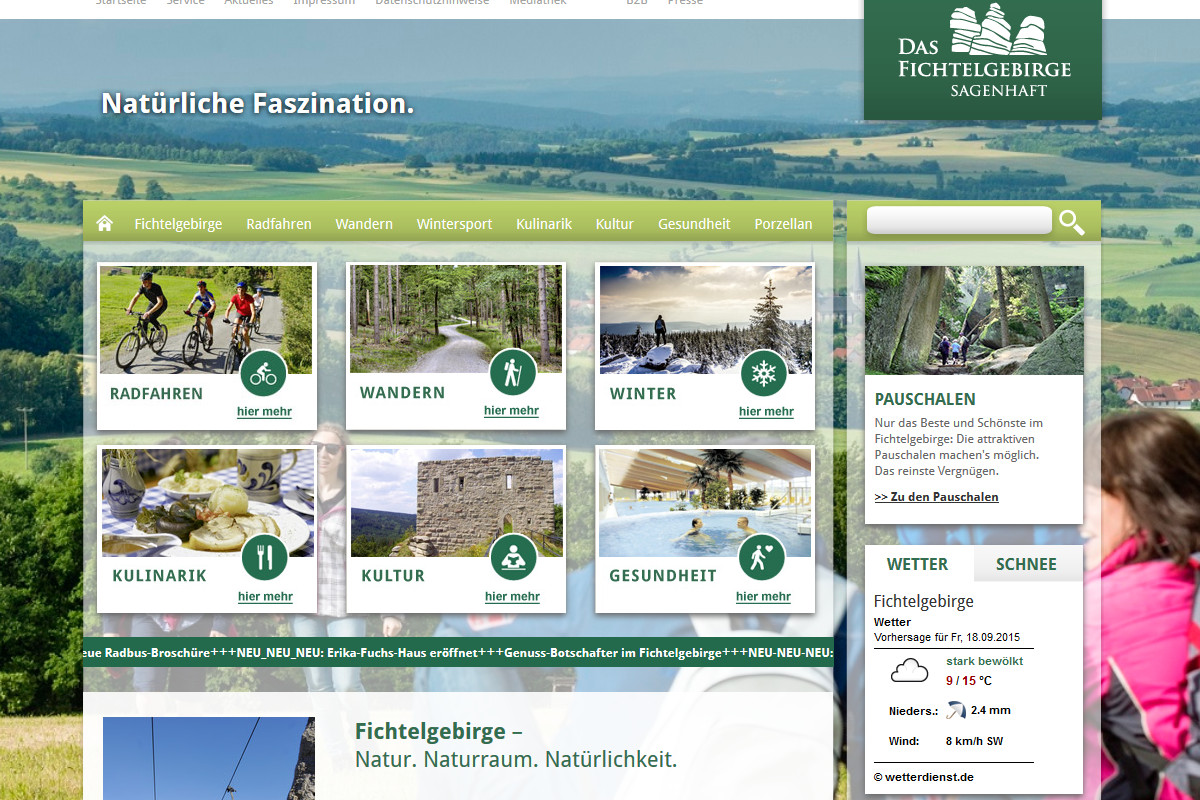Open the 'Zu den Pauschalen' link
Image resolution: width=1200 pixels, height=800 pixels.
click(x=936, y=497)
